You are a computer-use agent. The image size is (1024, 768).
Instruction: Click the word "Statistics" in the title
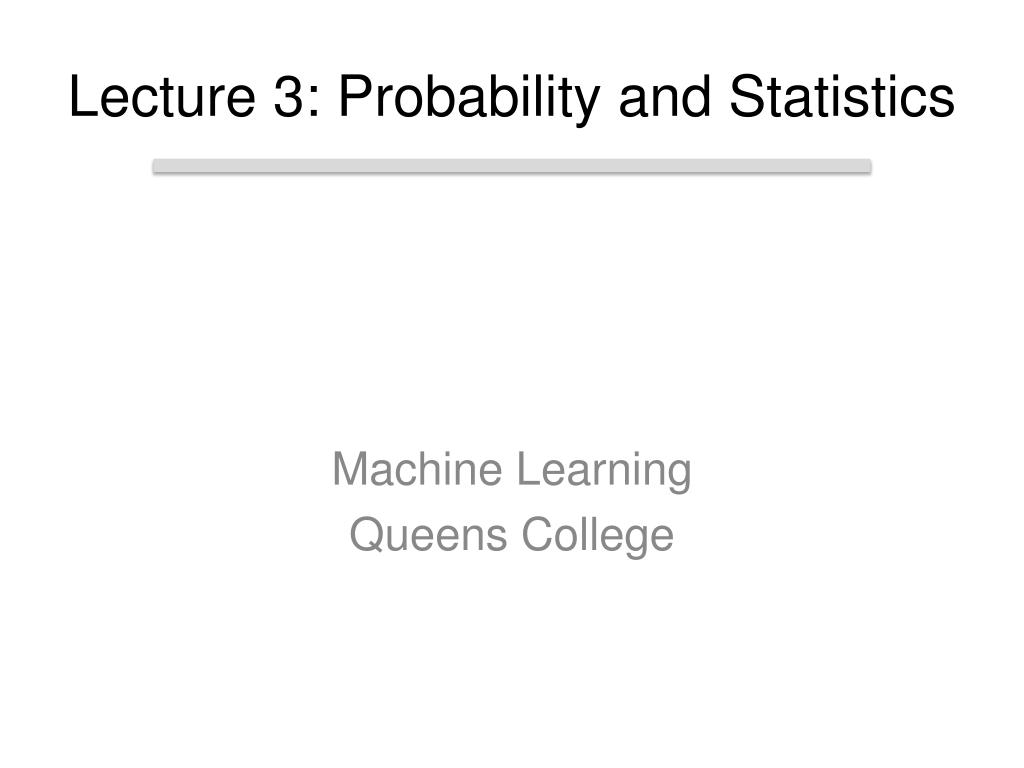click(842, 97)
